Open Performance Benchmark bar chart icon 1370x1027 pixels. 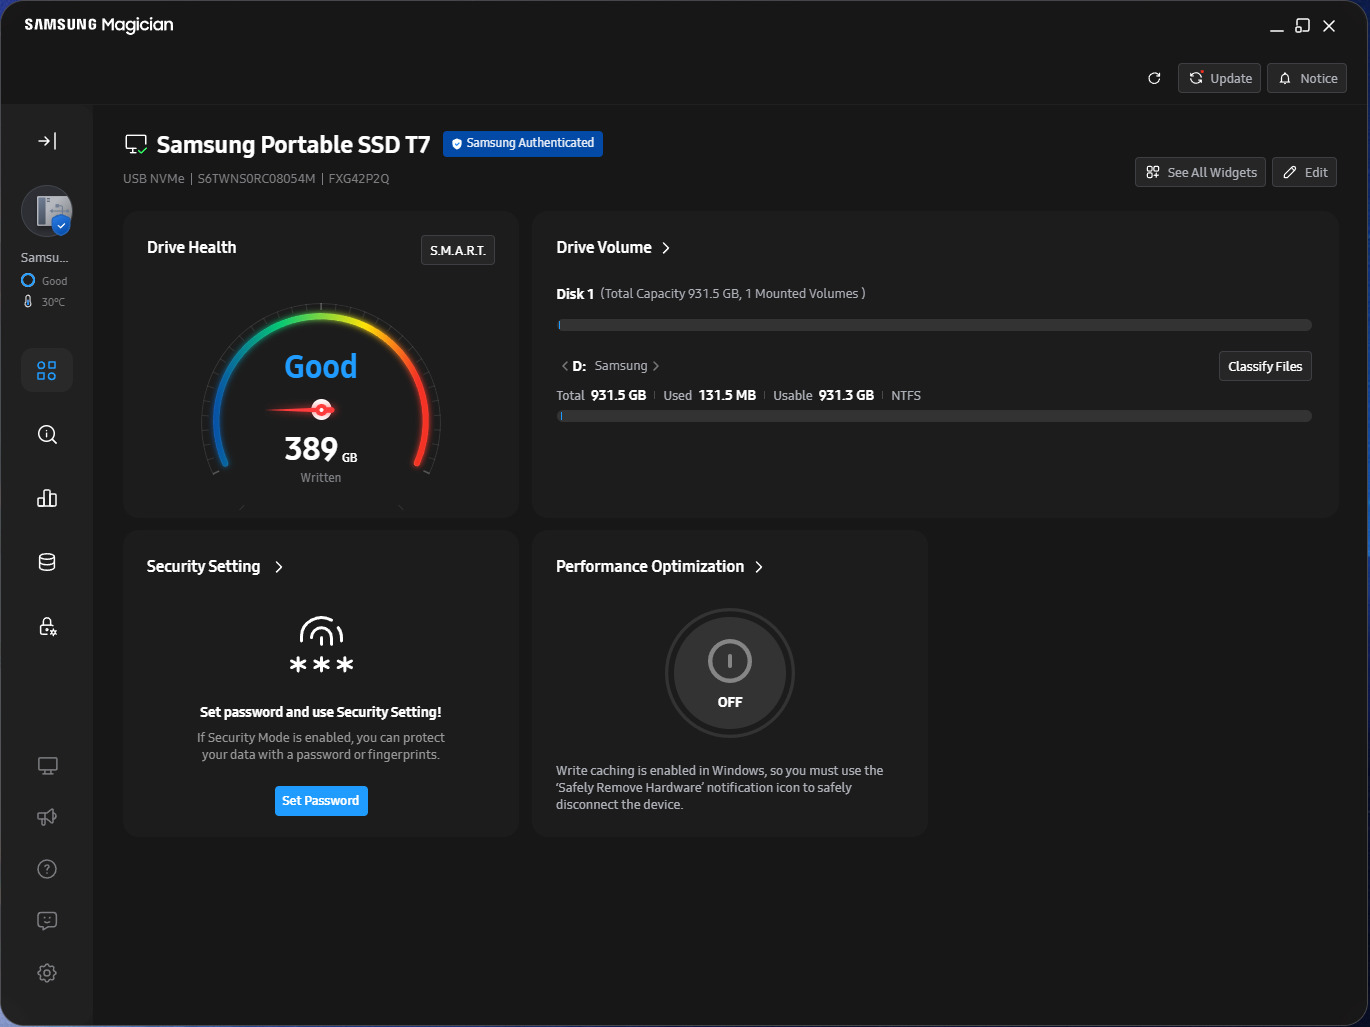tap(47, 498)
